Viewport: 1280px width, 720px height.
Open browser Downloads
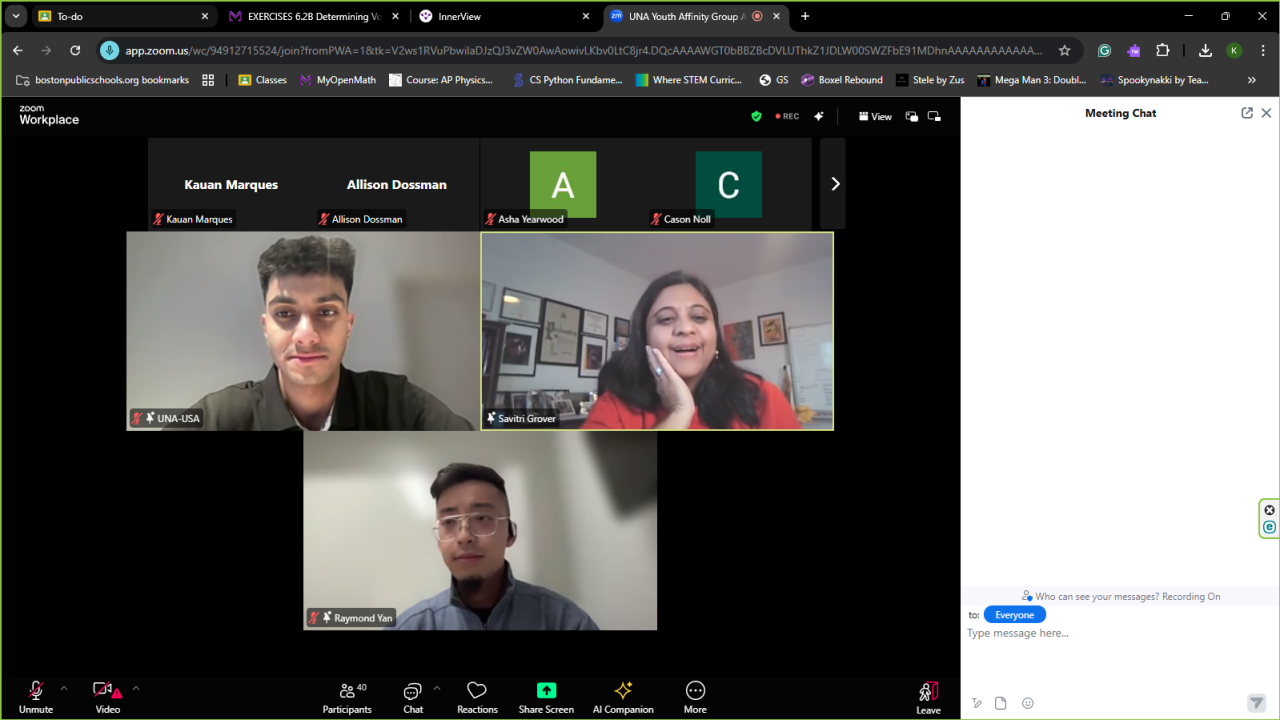[x=1205, y=50]
